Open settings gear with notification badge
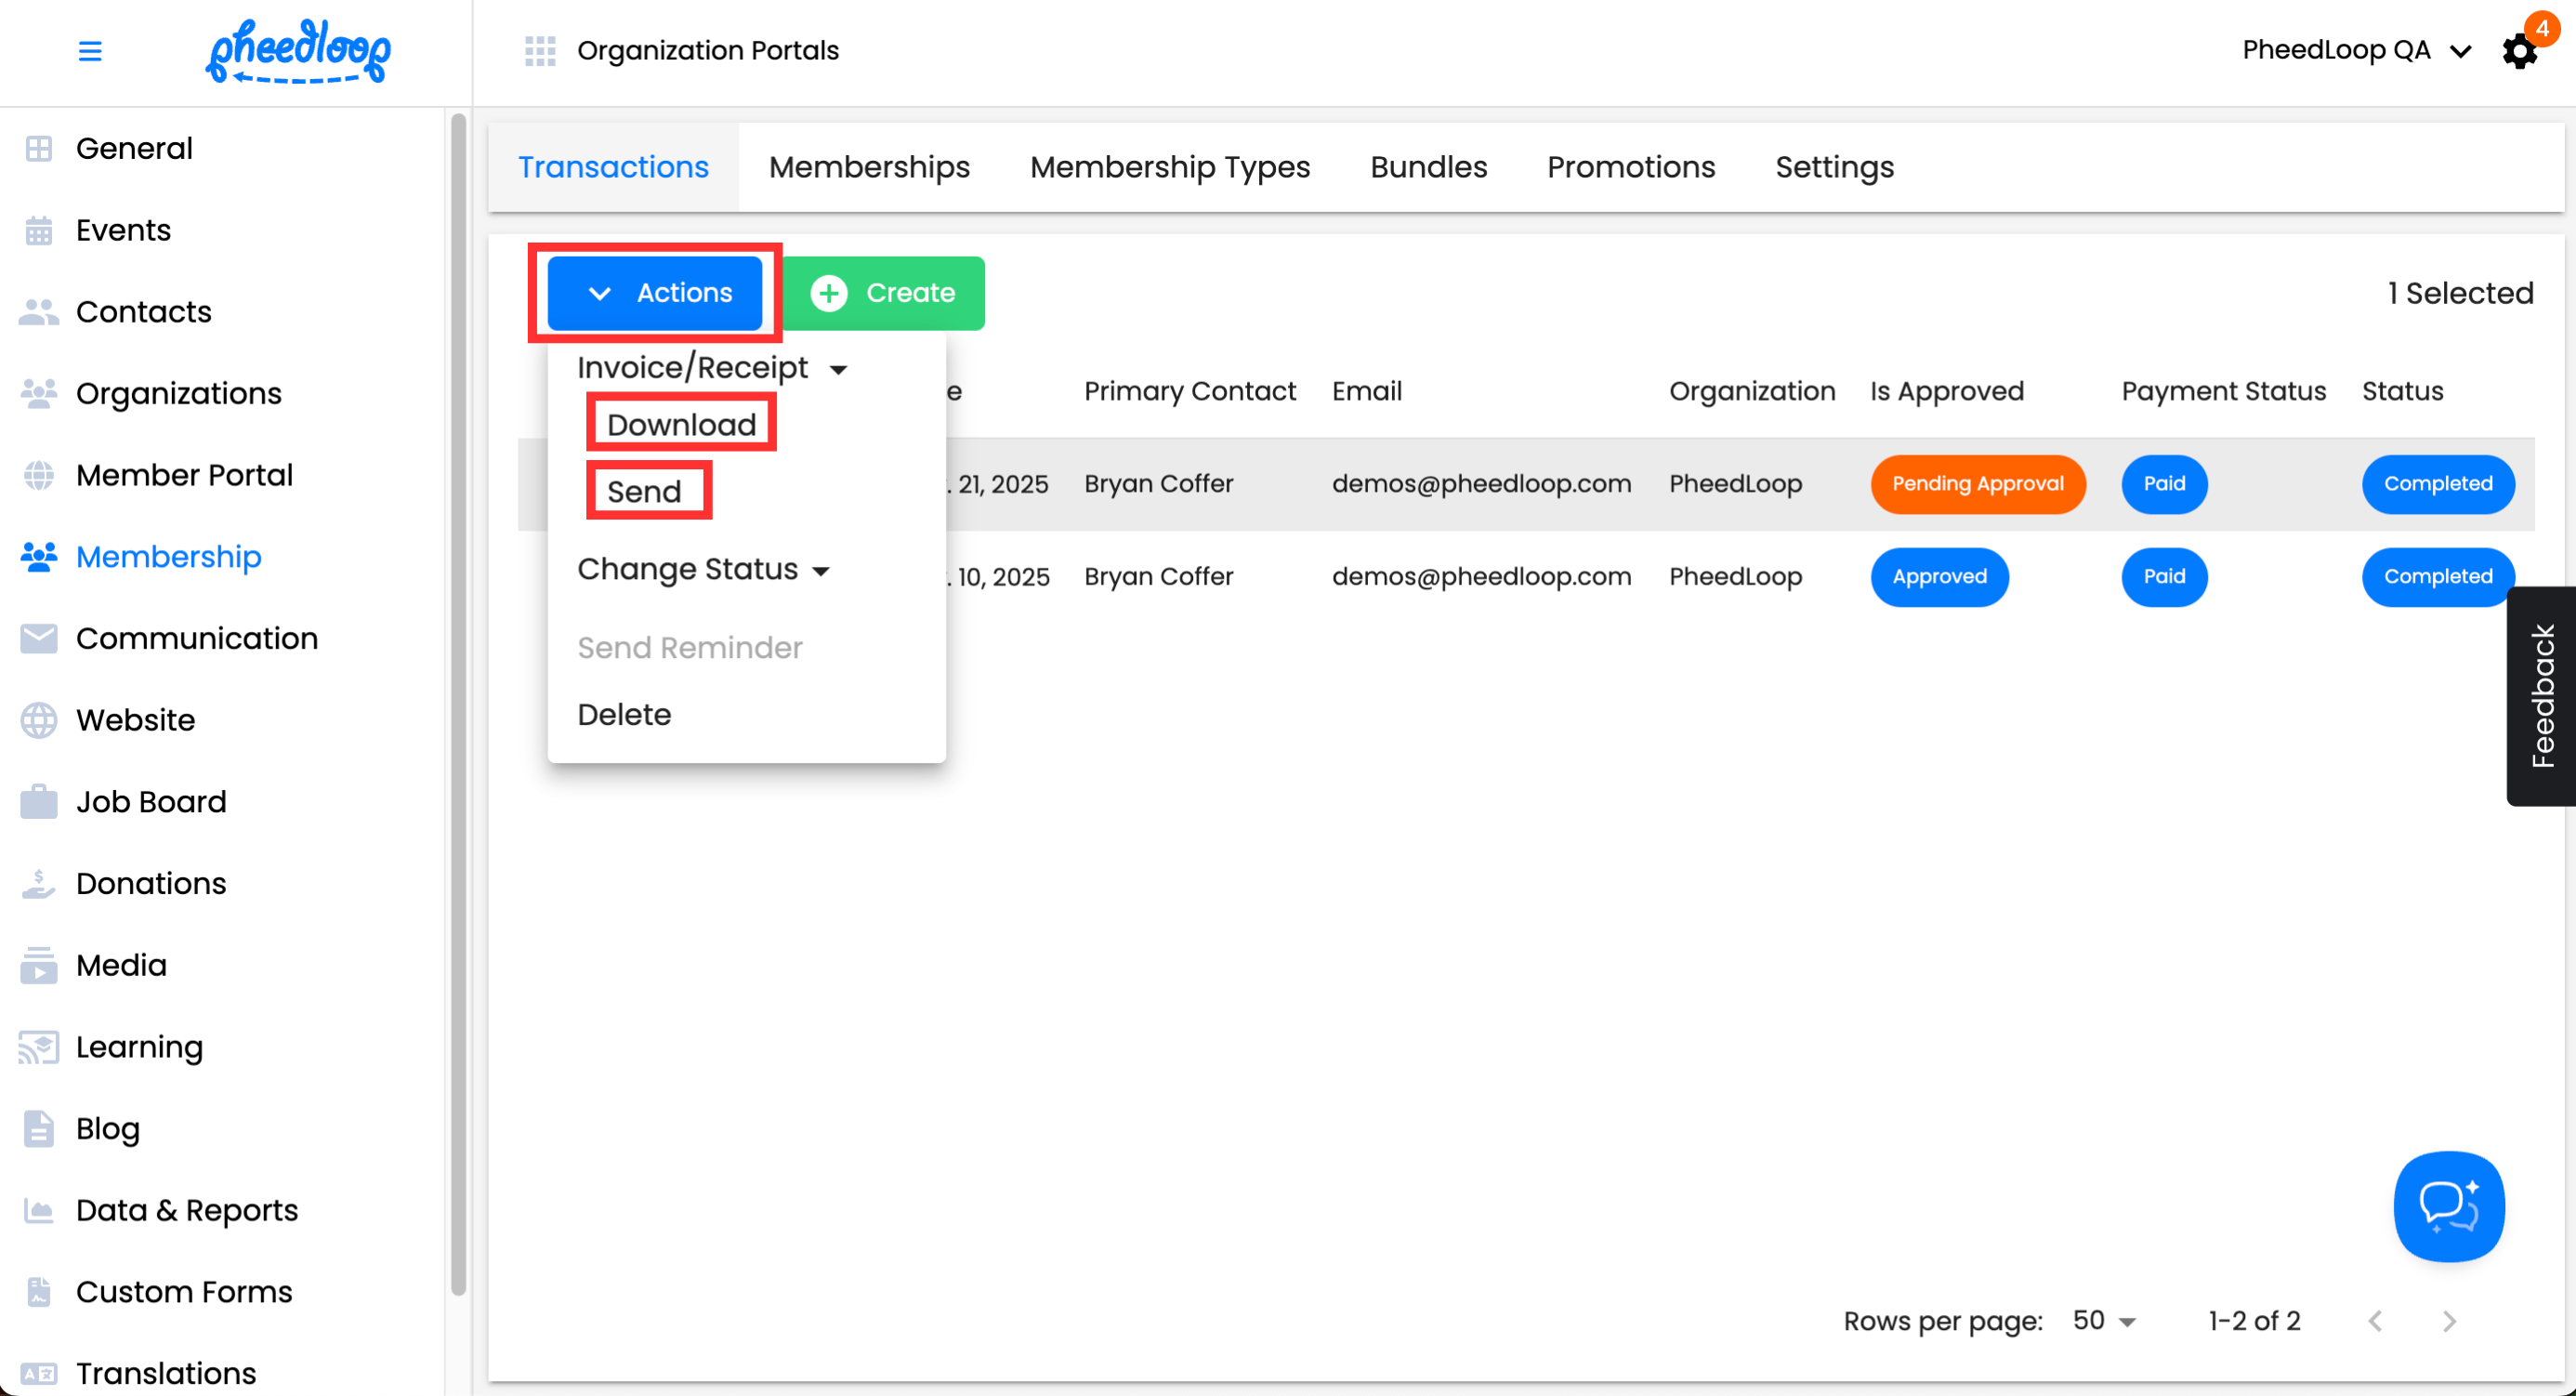The height and width of the screenshot is (1396, 2576). pos(2519,51)
